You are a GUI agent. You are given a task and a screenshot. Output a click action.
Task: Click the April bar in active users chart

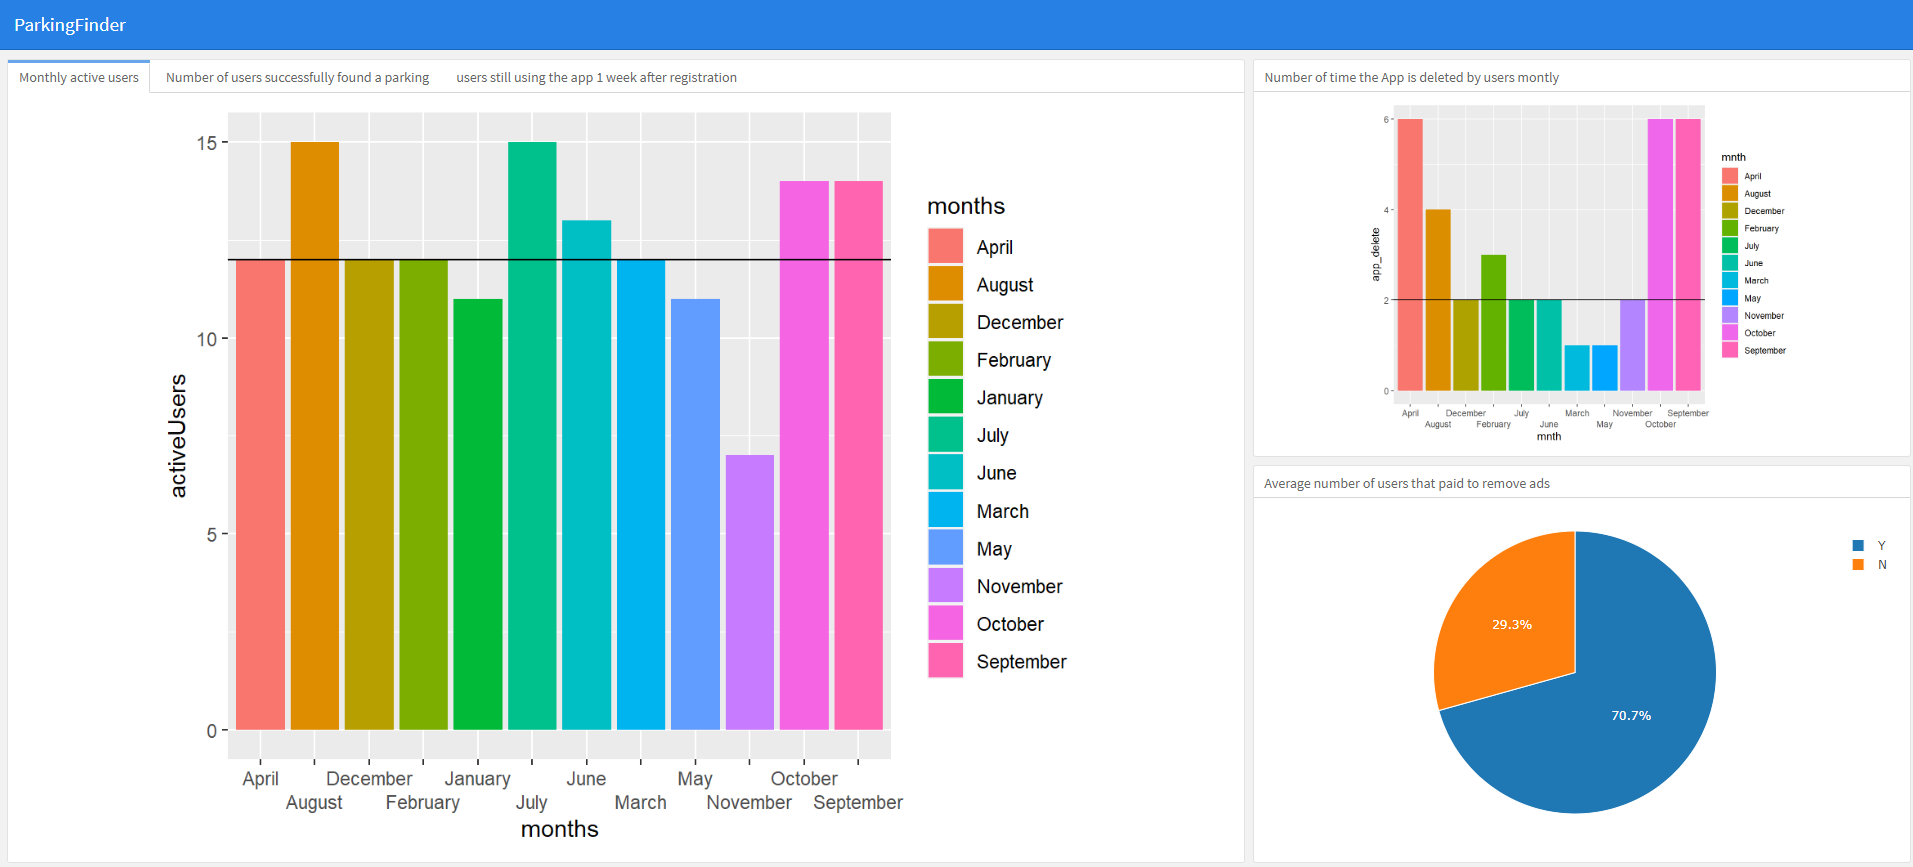pyautogui.click(x=261, y=495)
